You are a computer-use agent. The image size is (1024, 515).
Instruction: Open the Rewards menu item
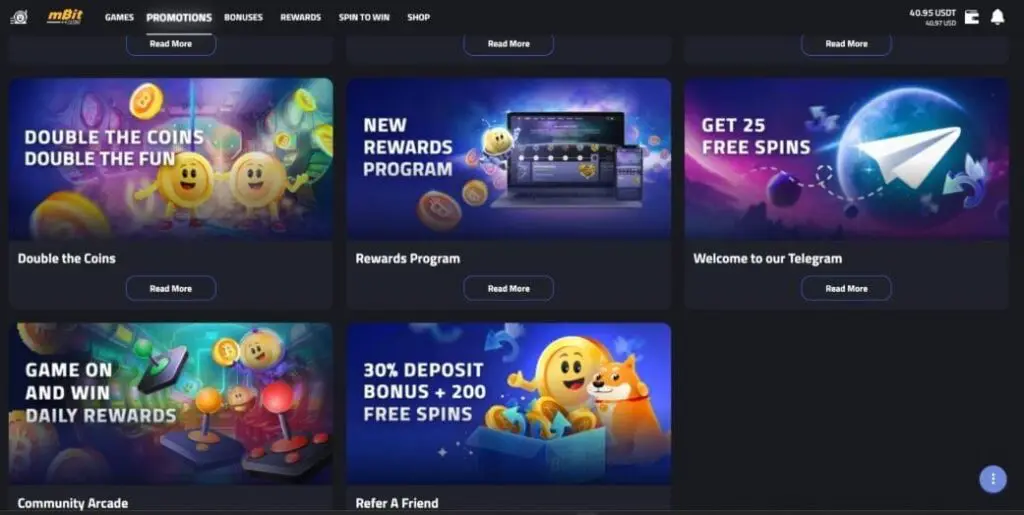coord(300,18)
